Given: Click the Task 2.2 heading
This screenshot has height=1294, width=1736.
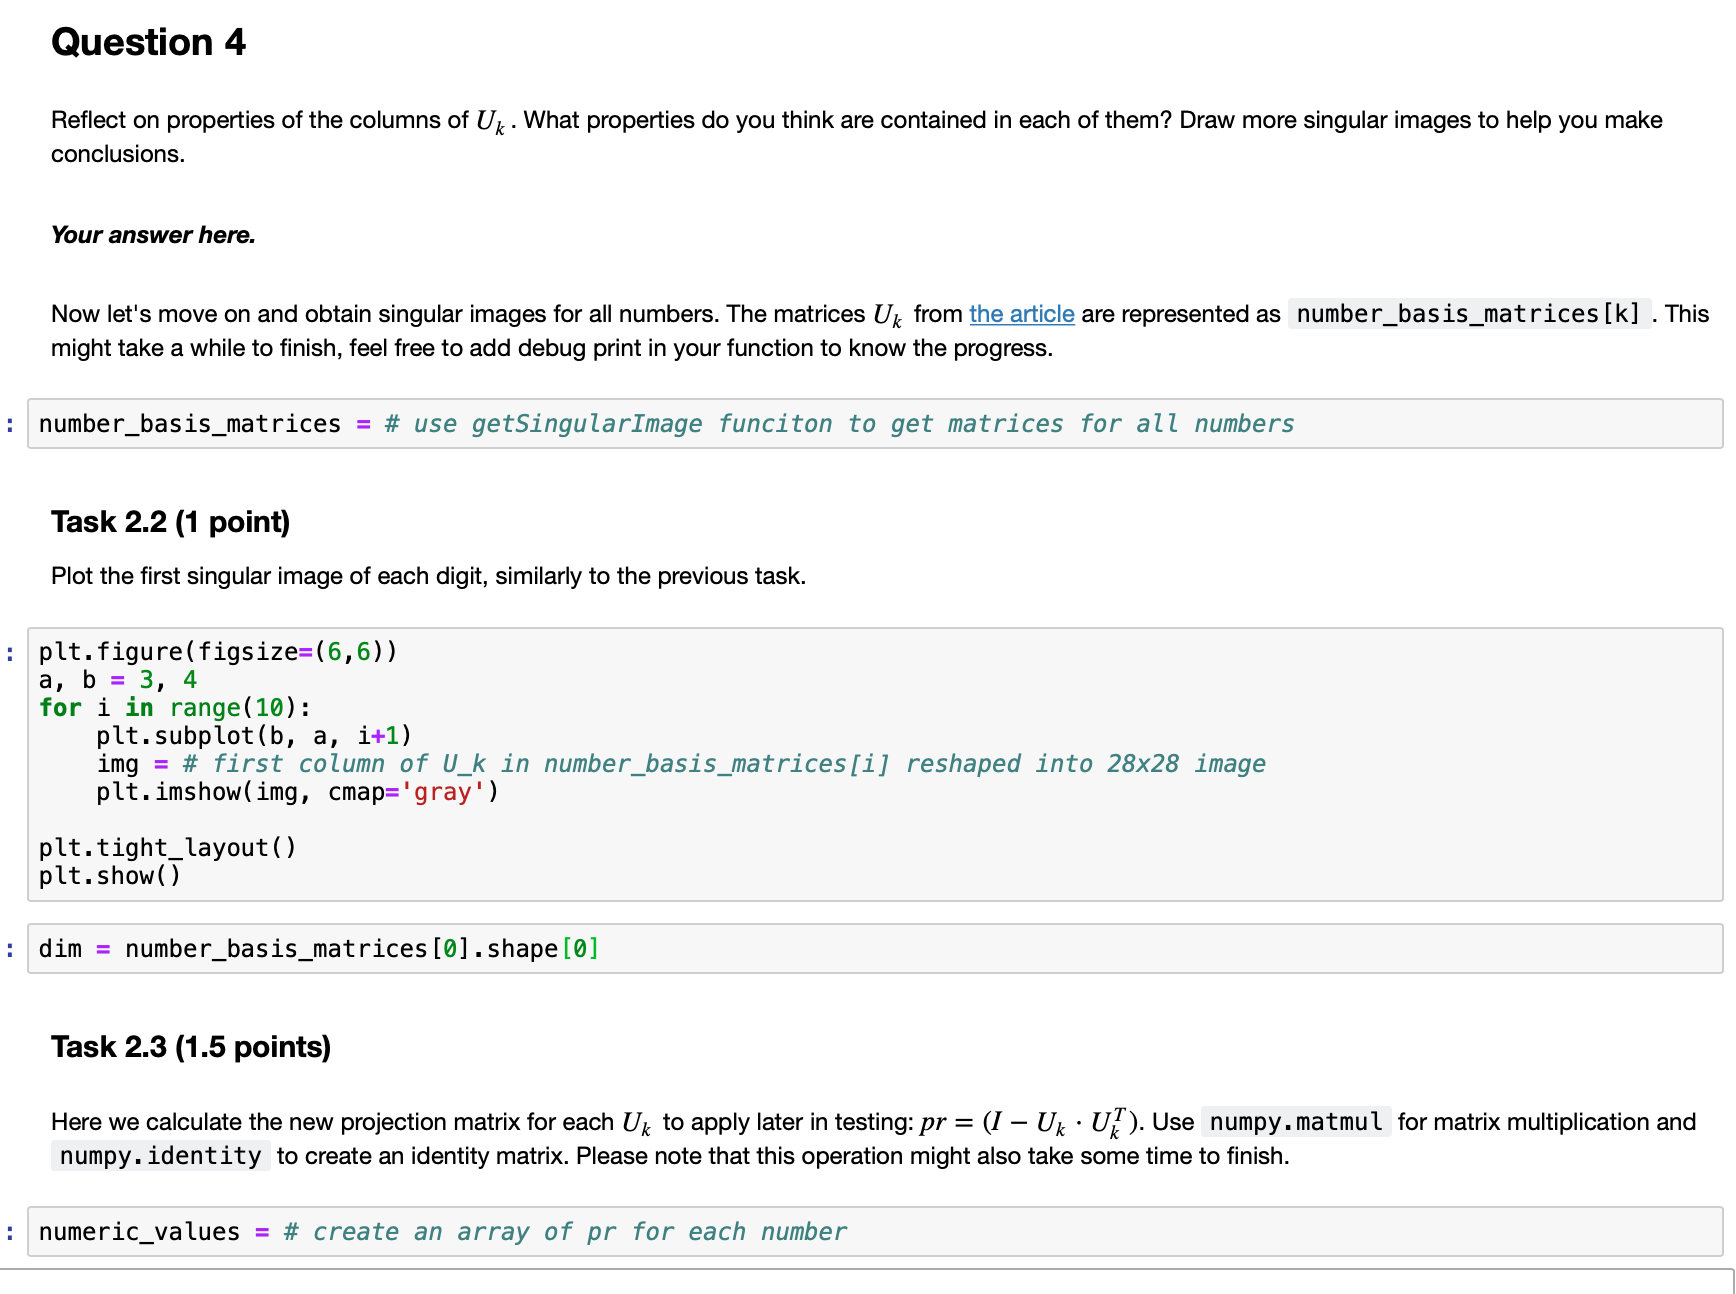Looking at the screenshot, I should (170, 521).
